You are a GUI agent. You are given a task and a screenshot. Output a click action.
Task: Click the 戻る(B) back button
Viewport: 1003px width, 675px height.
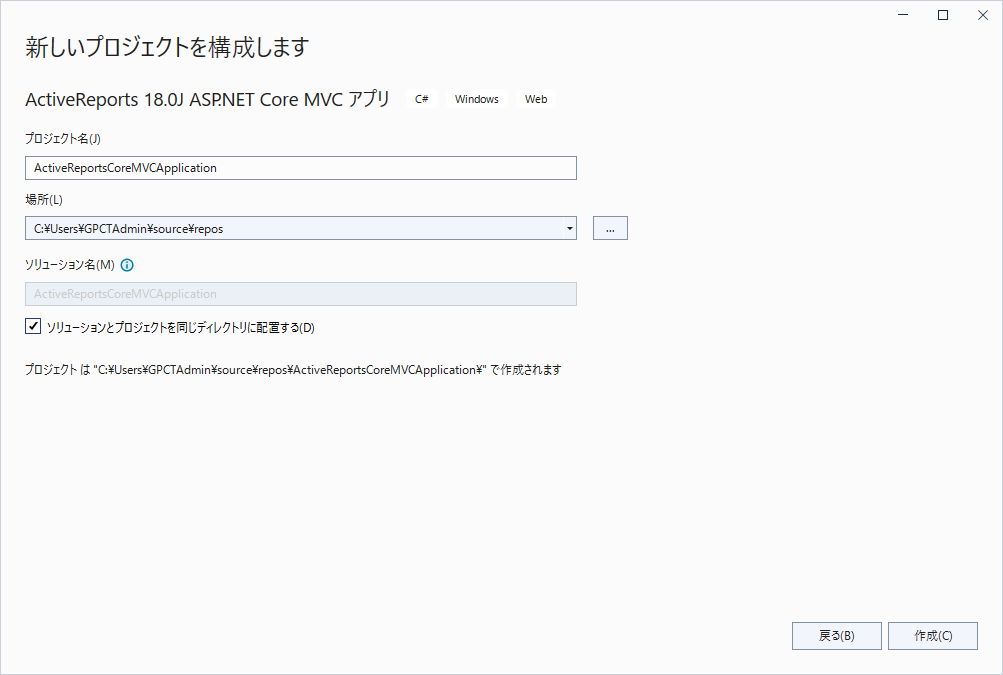[x=837, y=636]
